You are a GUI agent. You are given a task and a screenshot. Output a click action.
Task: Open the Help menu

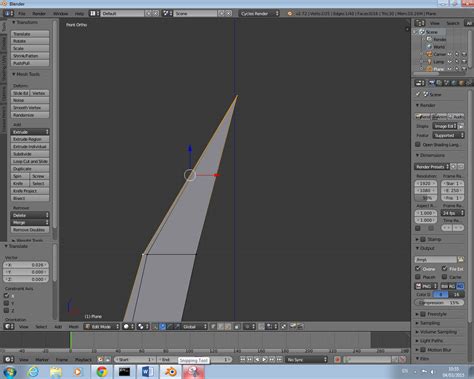point(79,14)
